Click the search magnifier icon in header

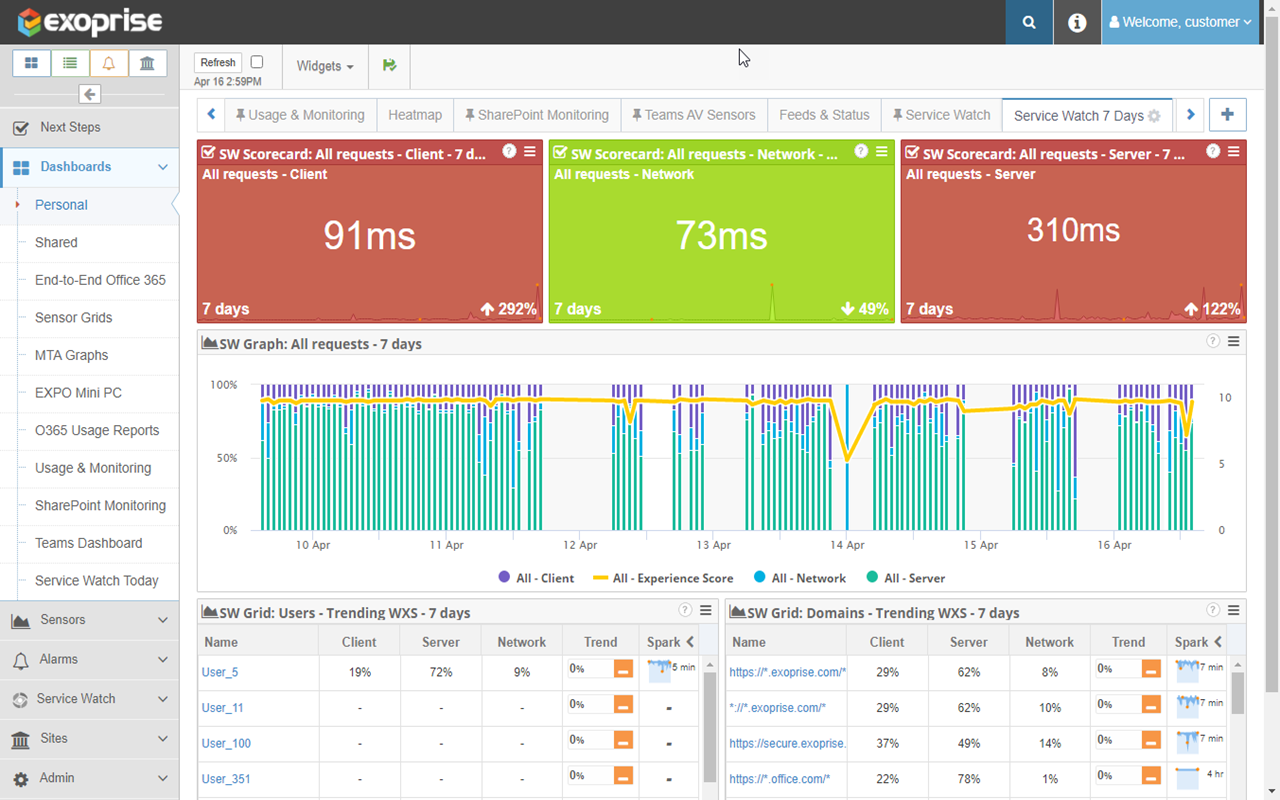click(1029, 22)
